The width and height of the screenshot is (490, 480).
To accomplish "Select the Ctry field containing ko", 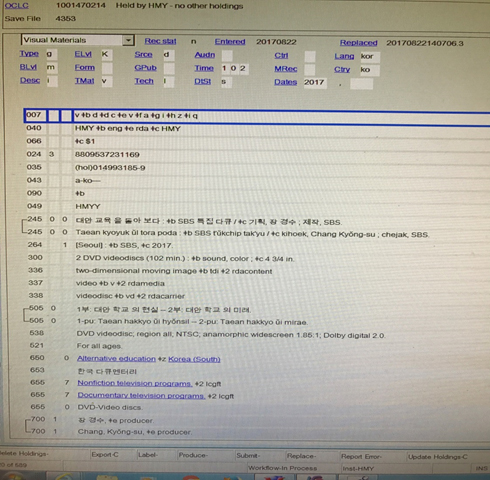I will (x=370, y=70).
